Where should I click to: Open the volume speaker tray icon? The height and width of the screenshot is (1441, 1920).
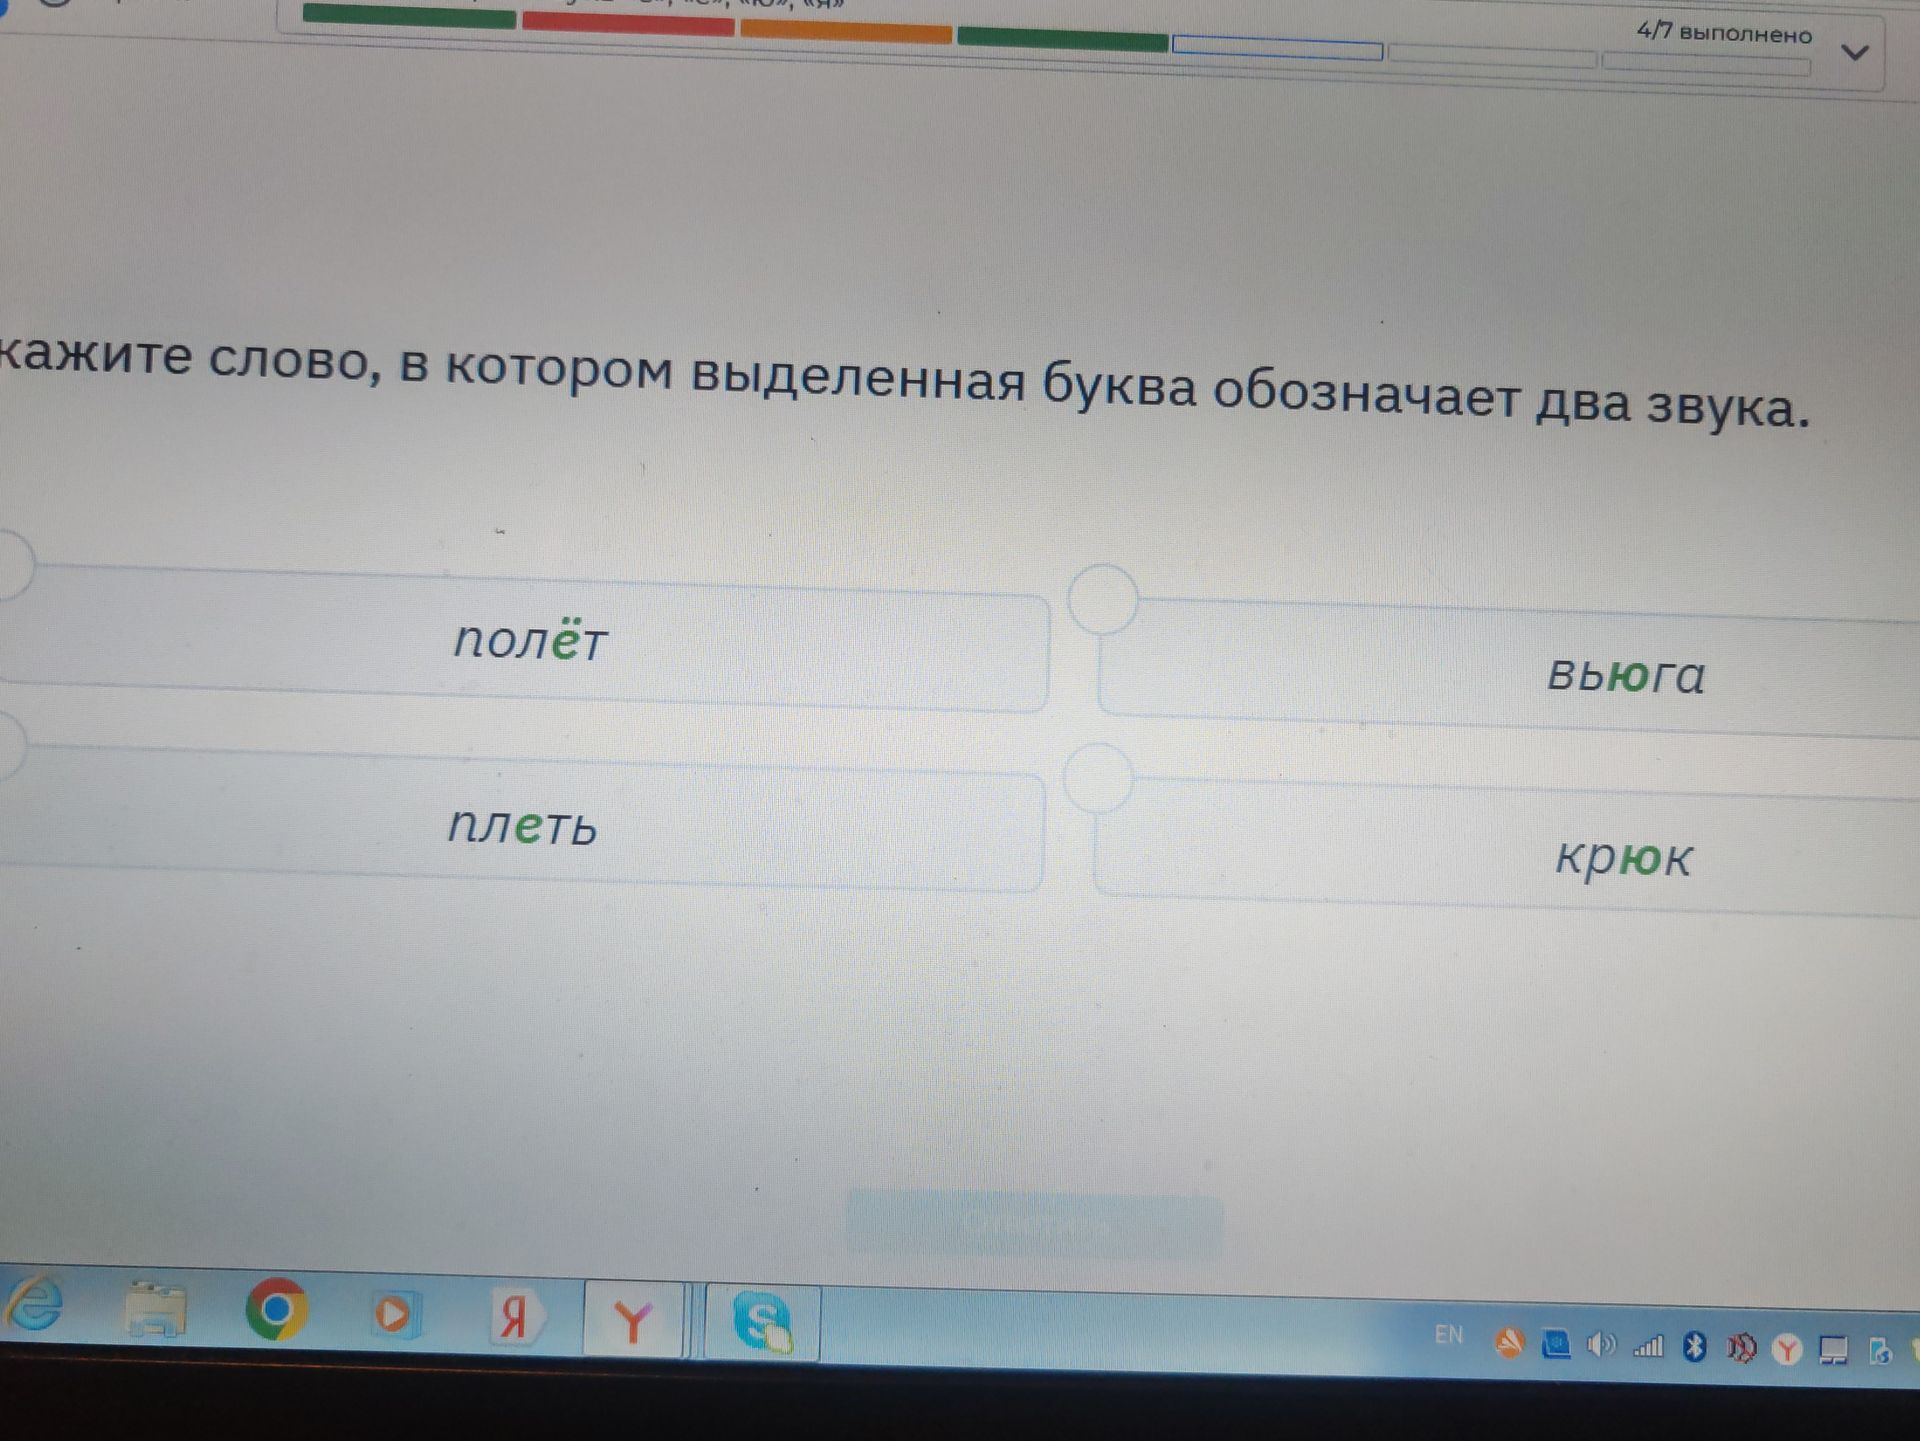pos(1601,1345)
